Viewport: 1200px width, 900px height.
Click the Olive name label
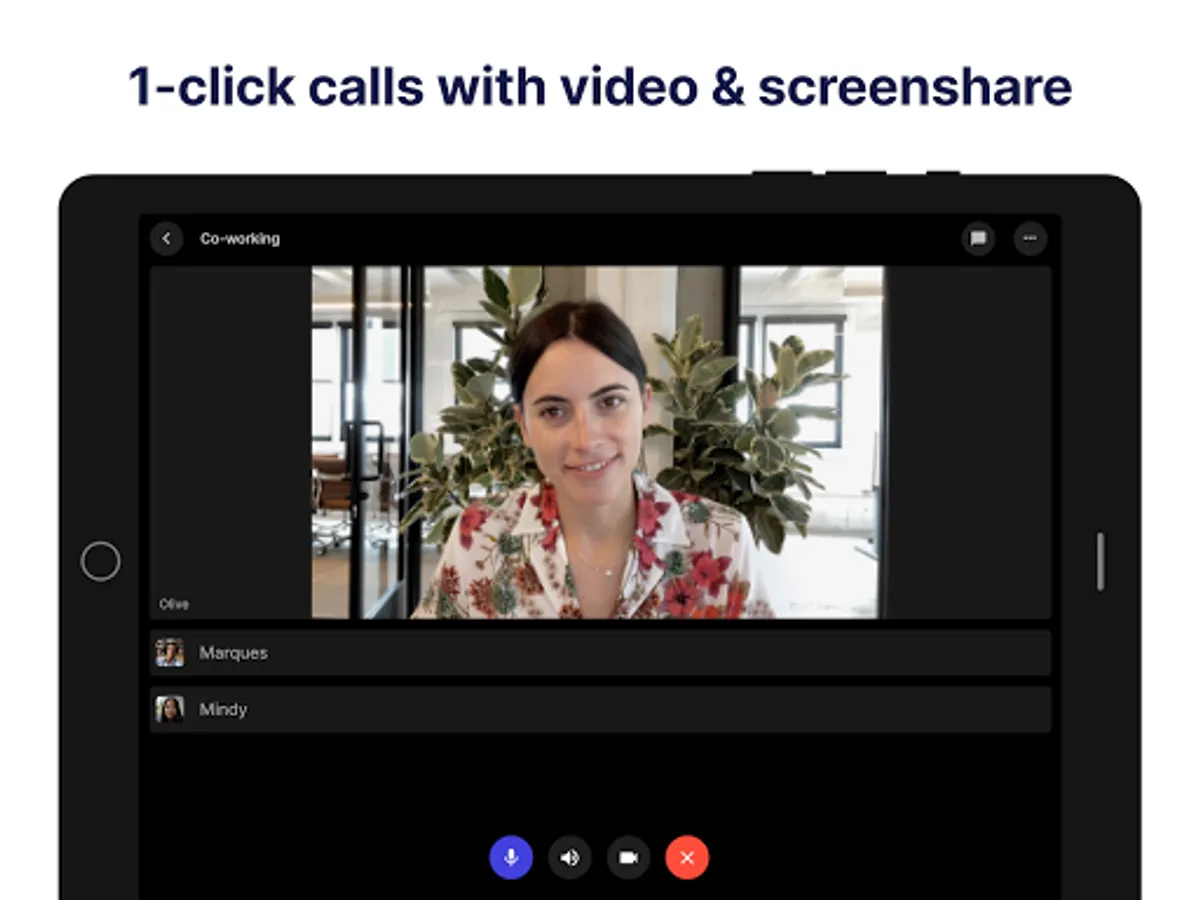tap(173, 603)
